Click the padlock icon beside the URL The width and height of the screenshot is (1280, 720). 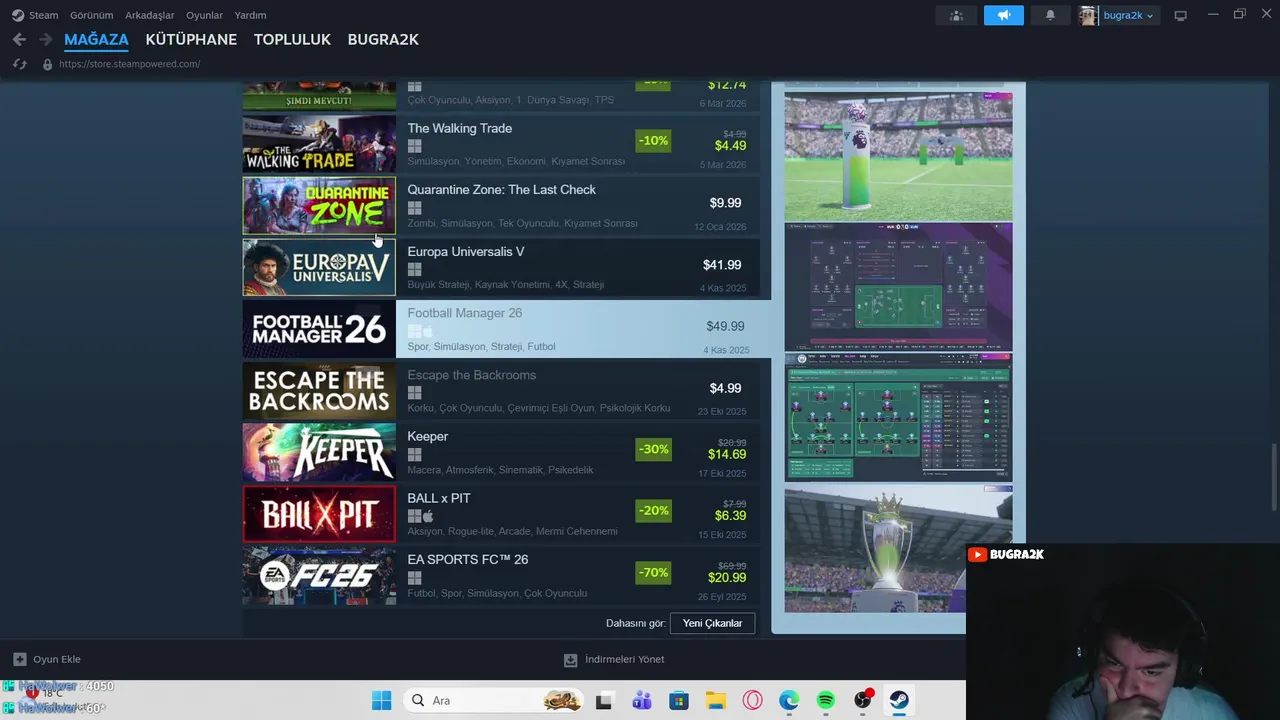(x=47, y=64)
